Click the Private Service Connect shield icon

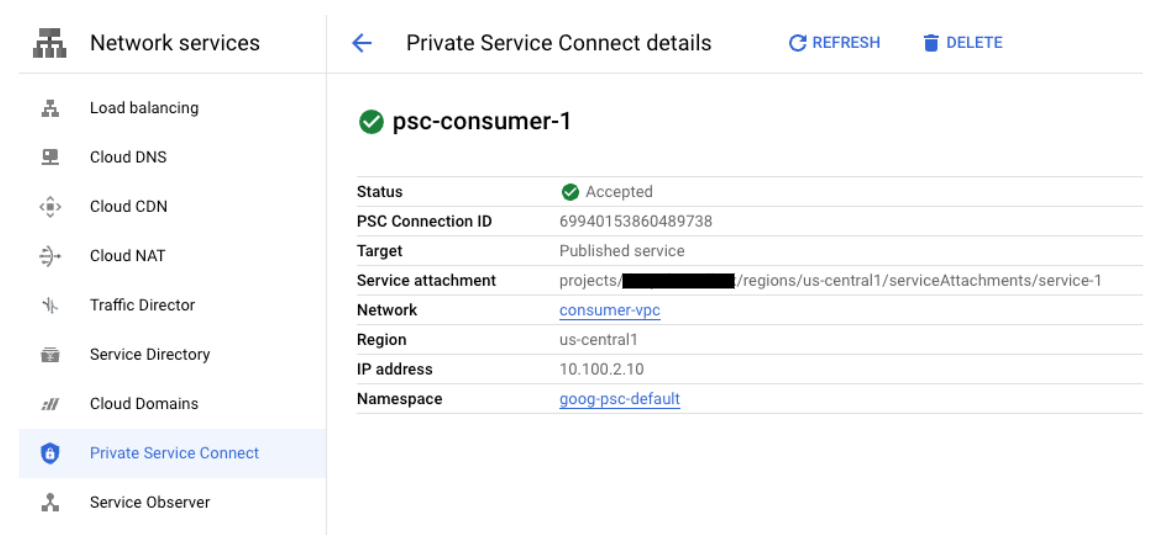point(50,453)
